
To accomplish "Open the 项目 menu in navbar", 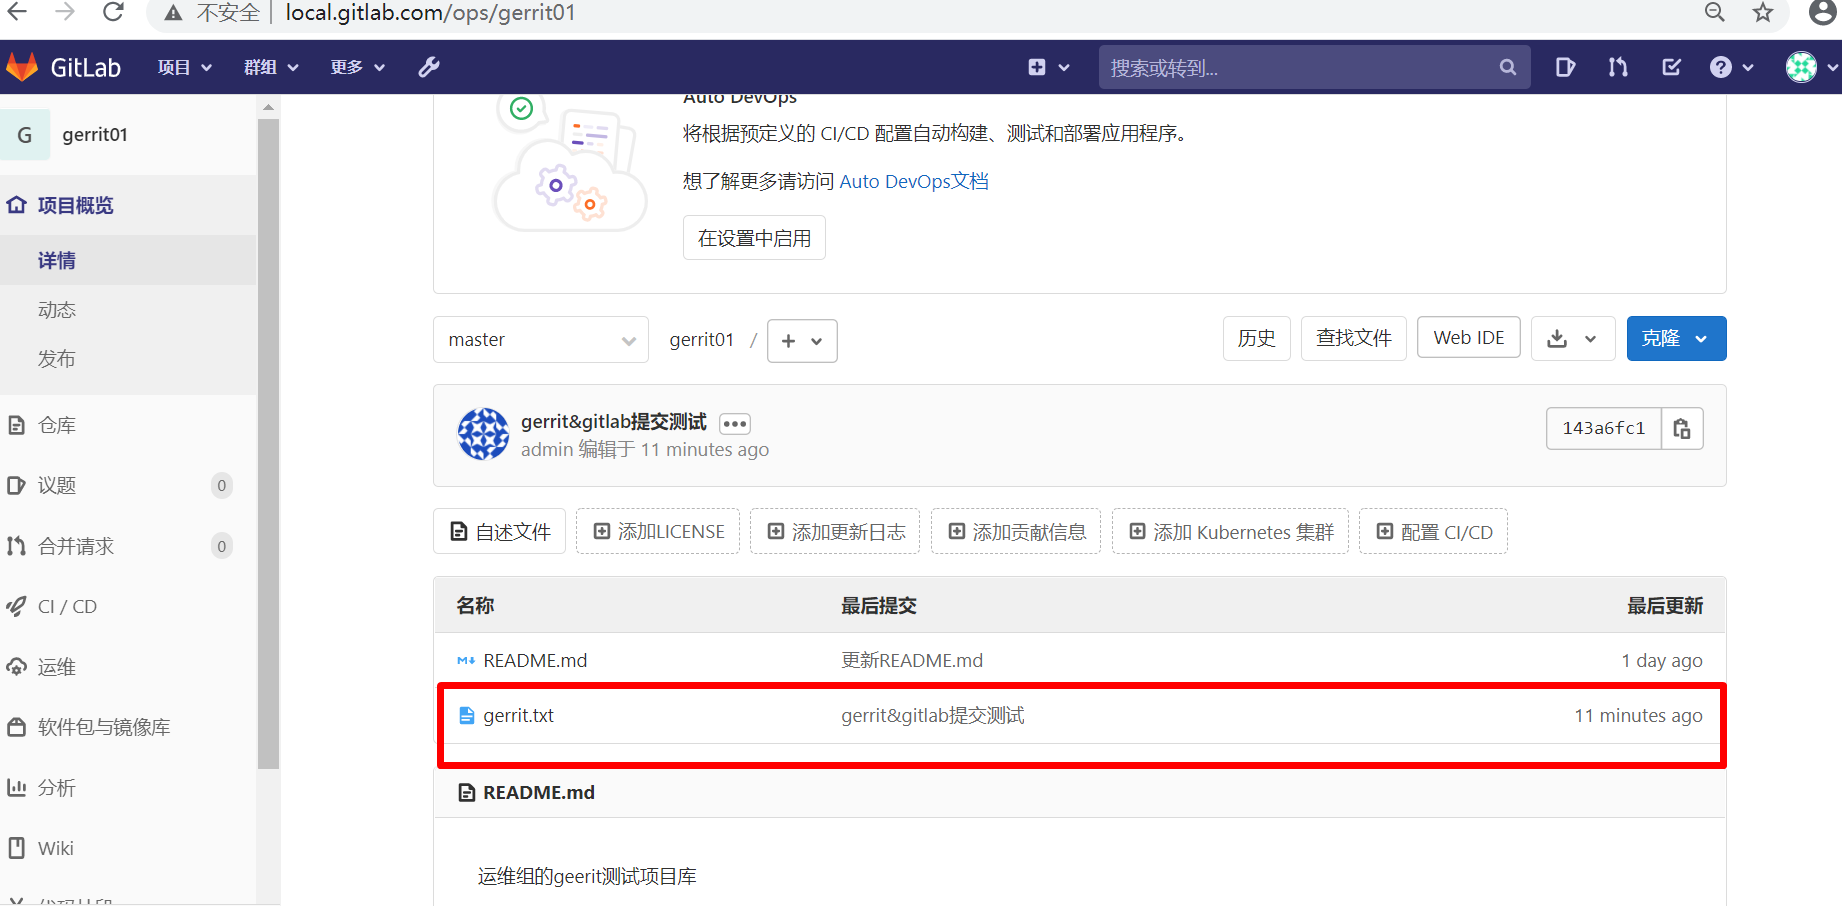I will pos(185,67).
